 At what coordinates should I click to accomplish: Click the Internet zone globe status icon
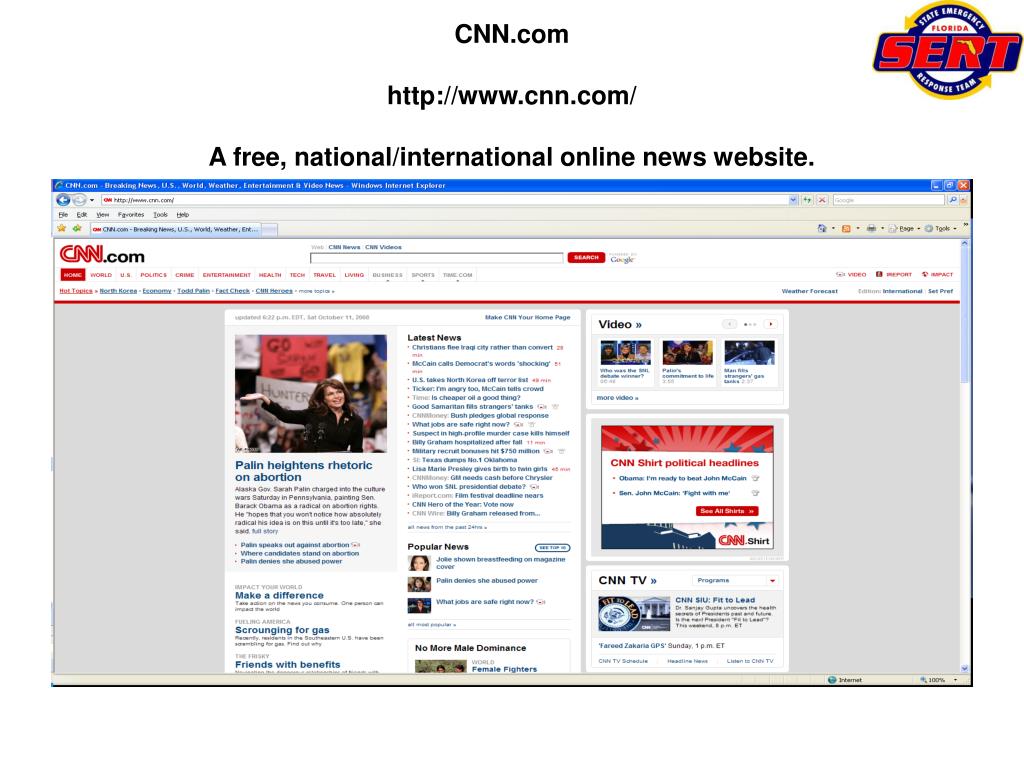click(x=832, y=680)
